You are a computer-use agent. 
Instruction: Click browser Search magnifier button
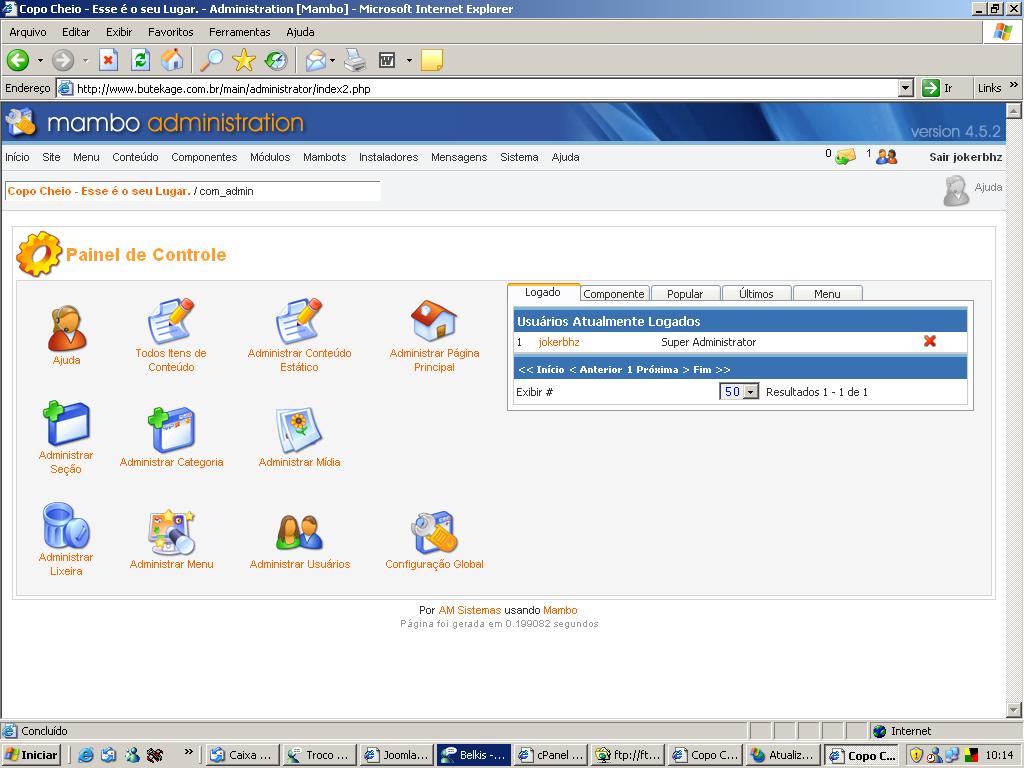(x=211, y=60)
